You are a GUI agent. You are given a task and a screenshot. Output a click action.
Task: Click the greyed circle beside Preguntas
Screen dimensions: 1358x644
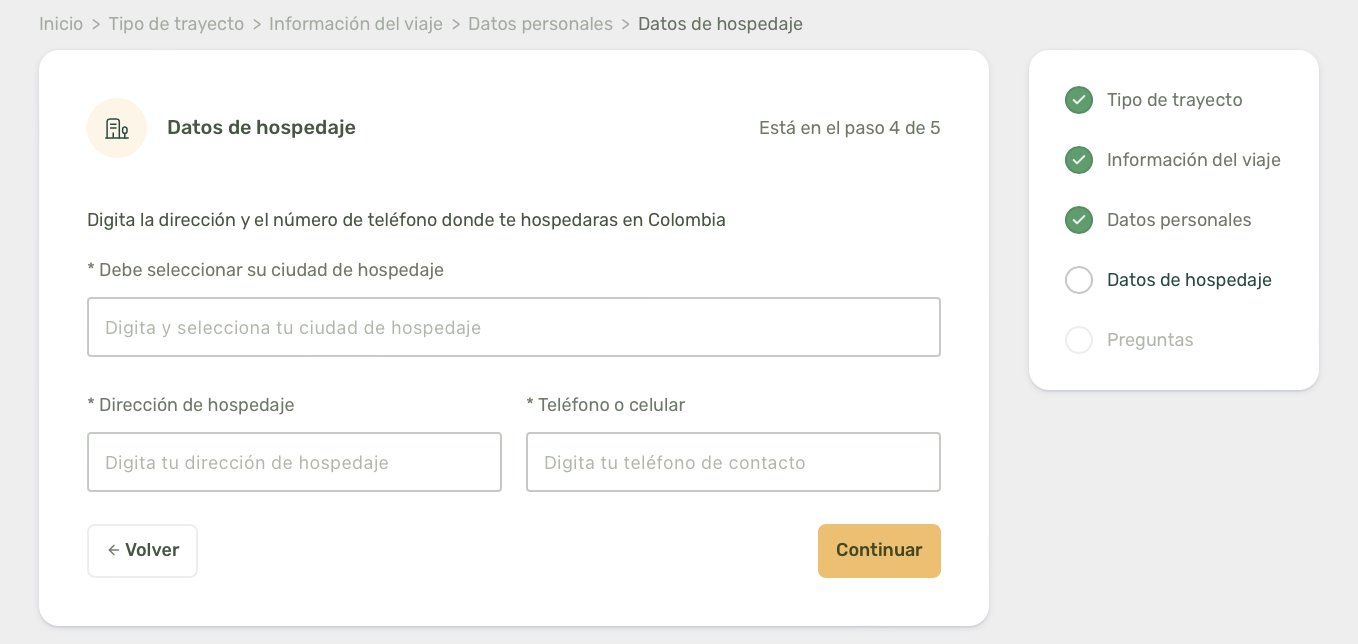1079,340
